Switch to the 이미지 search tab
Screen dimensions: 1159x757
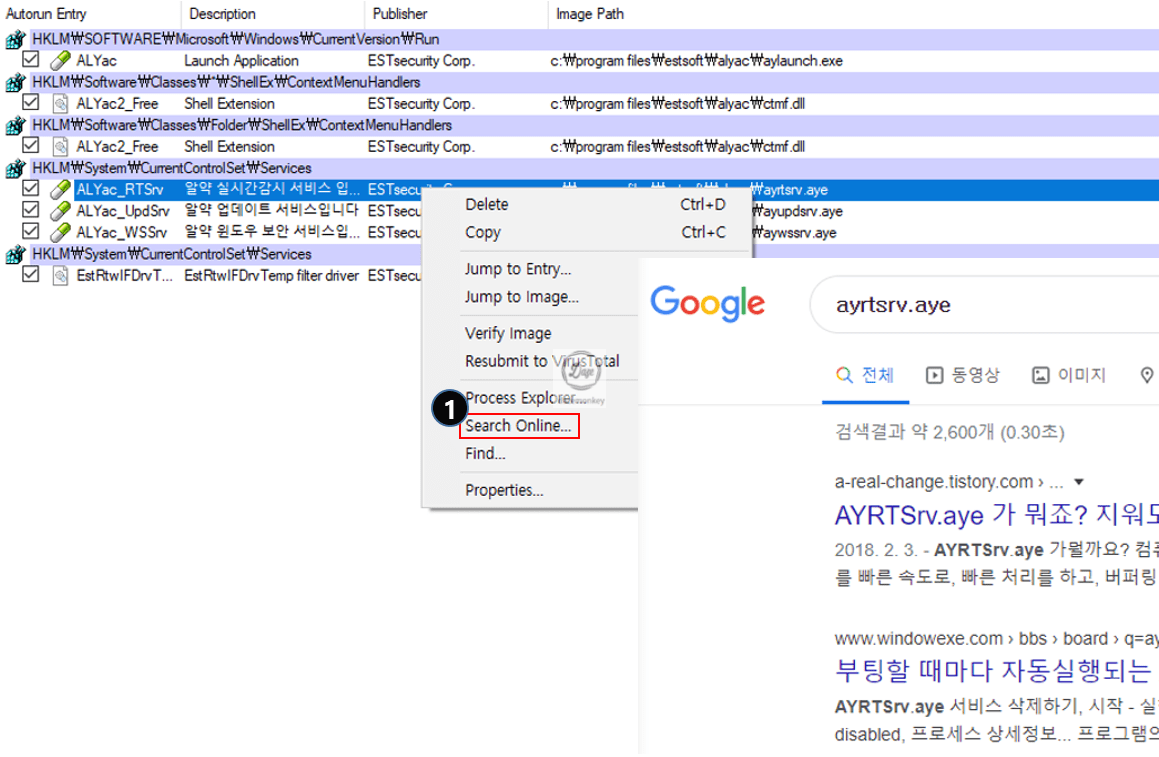[x=1069, y=376]
